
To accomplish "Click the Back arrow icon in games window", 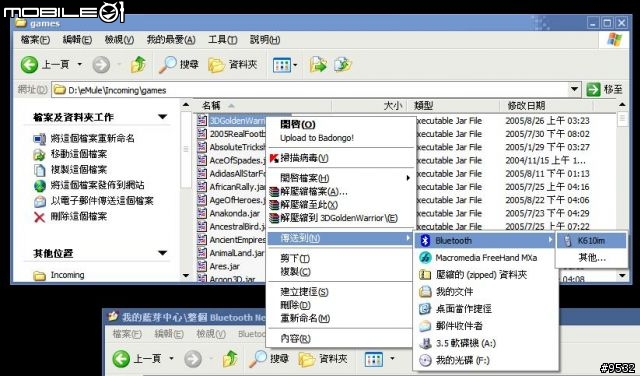I will tap(29, 65).
